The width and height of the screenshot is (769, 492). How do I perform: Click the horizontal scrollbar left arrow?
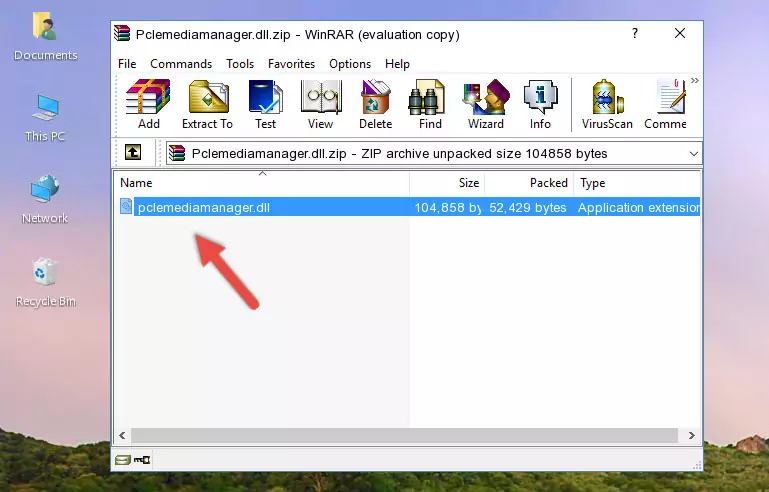pyautogui.click(x=122, y=435)
